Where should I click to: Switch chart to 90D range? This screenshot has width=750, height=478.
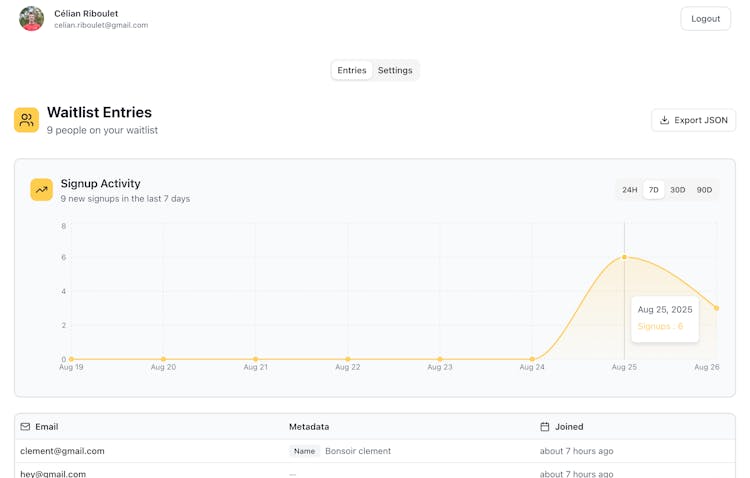click(x=705, y=190)
